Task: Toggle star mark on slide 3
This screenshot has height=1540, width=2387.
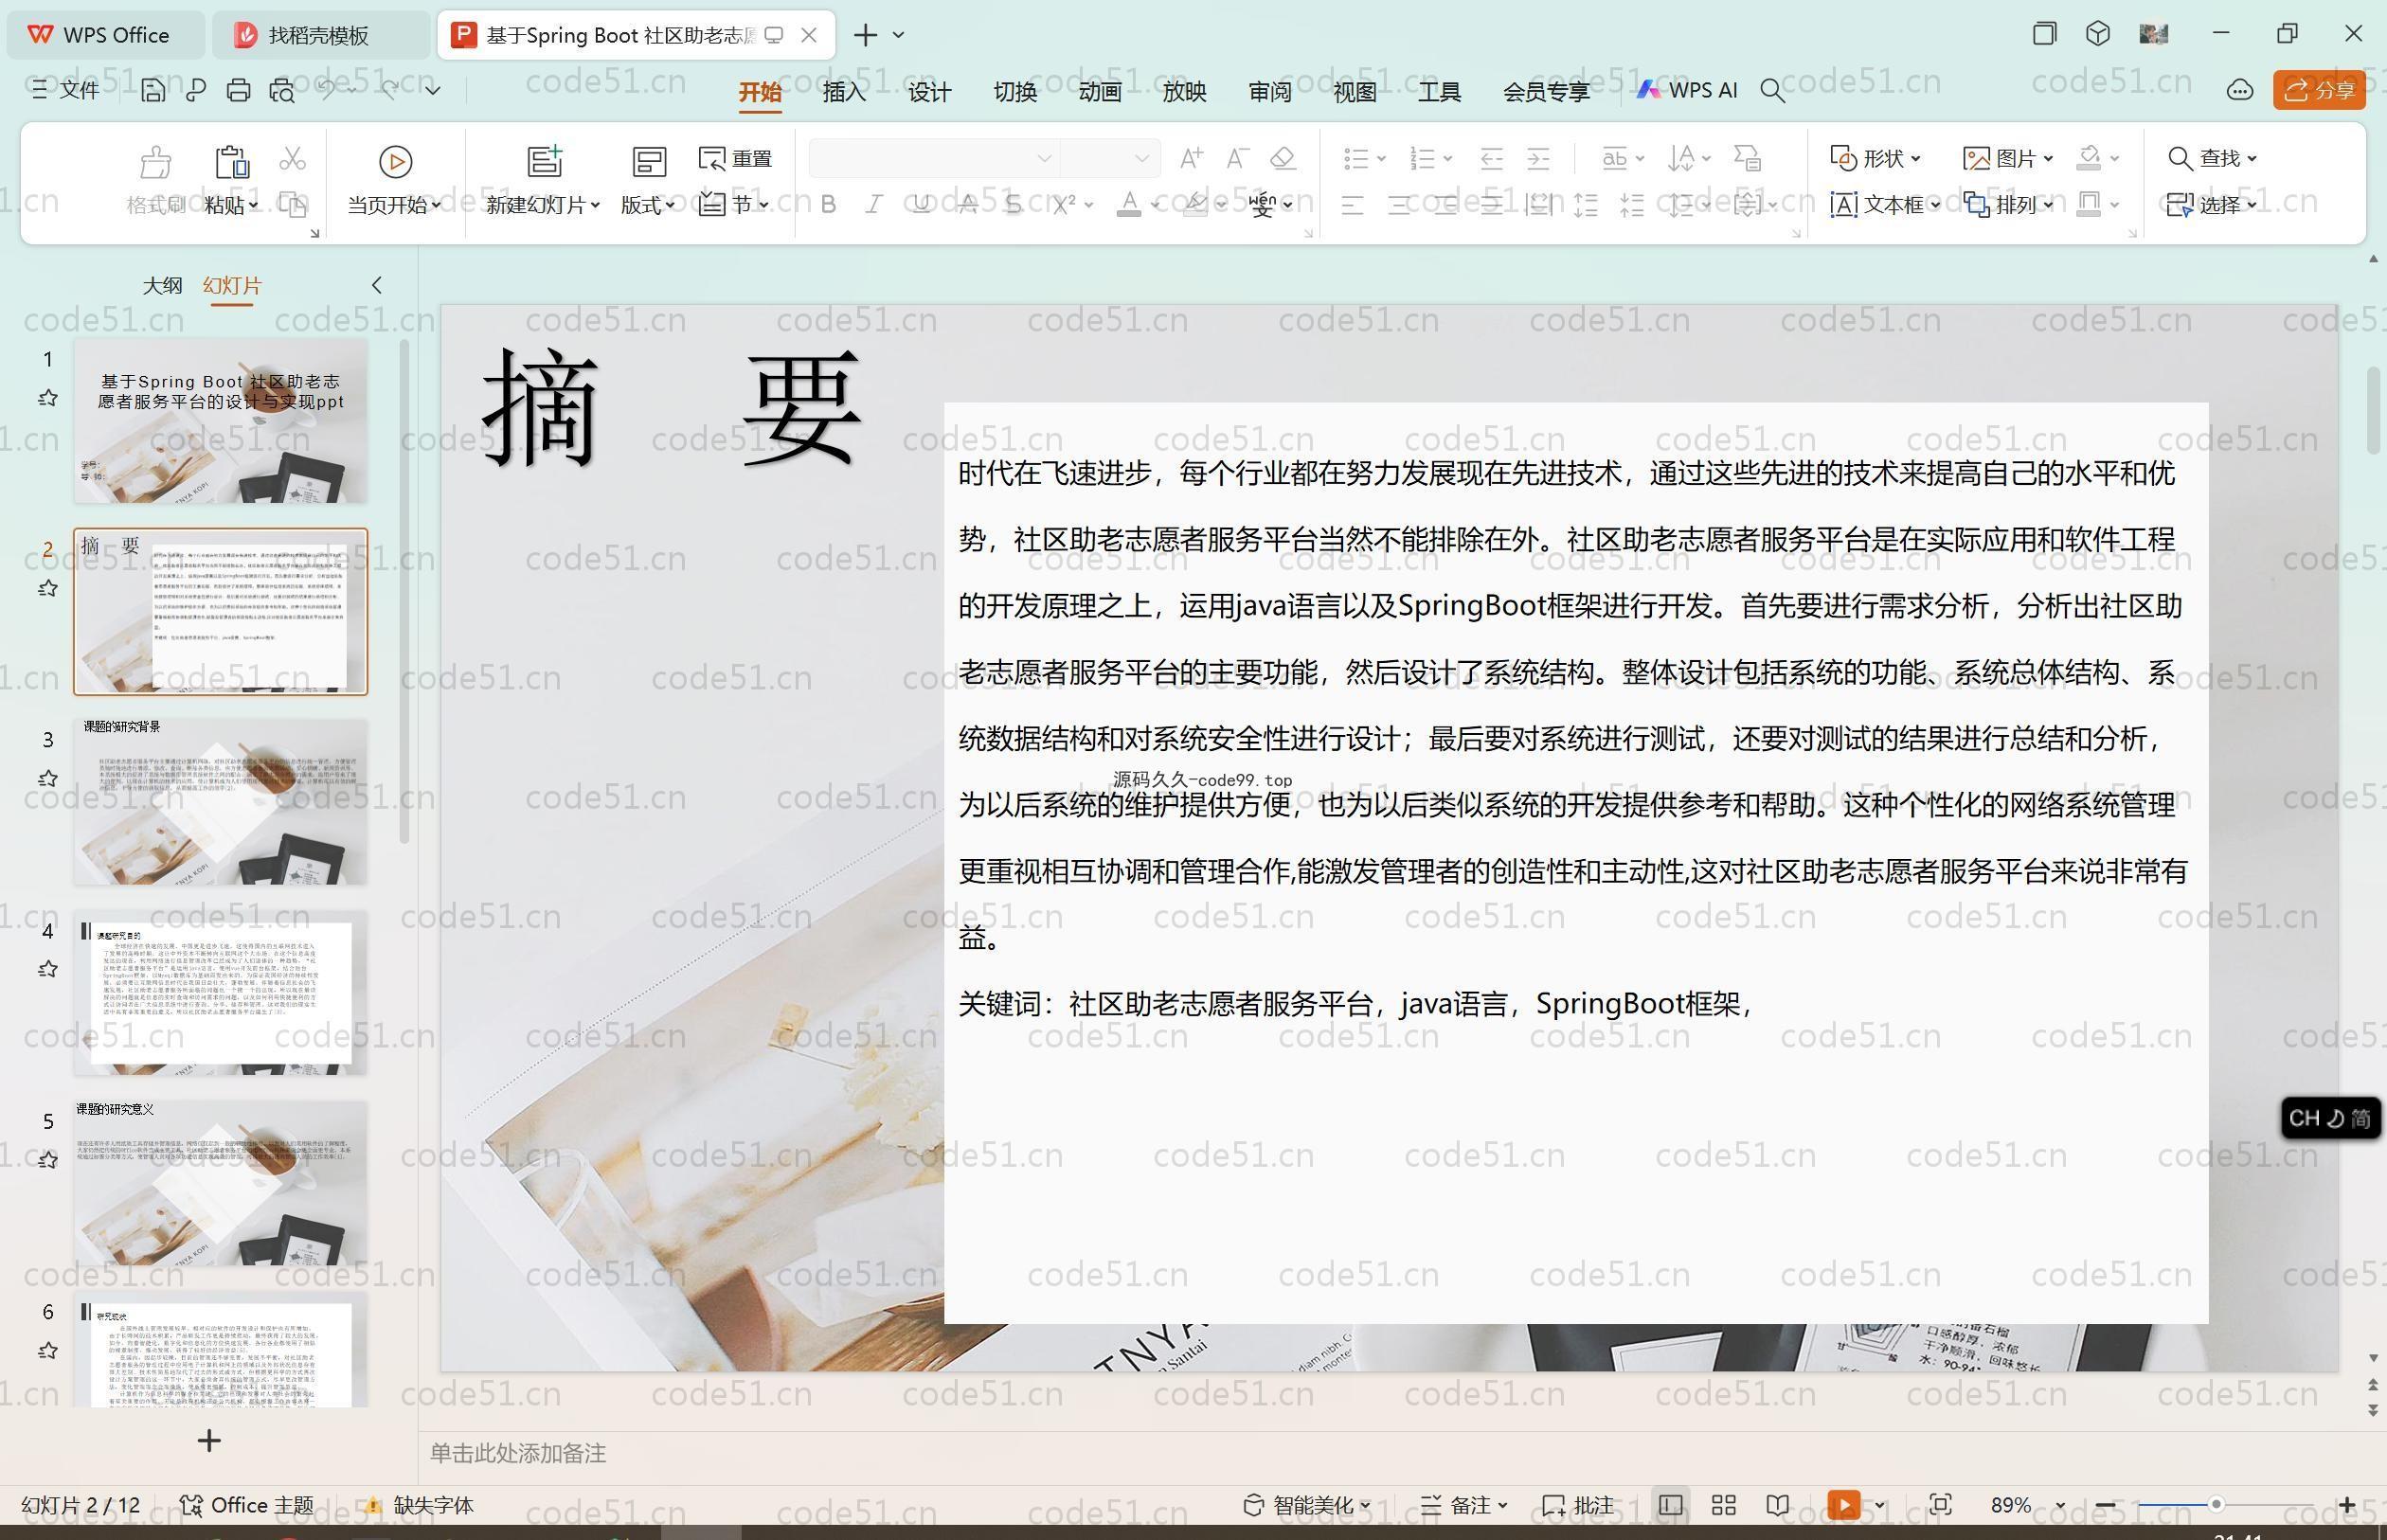Action: pos(47,778)
